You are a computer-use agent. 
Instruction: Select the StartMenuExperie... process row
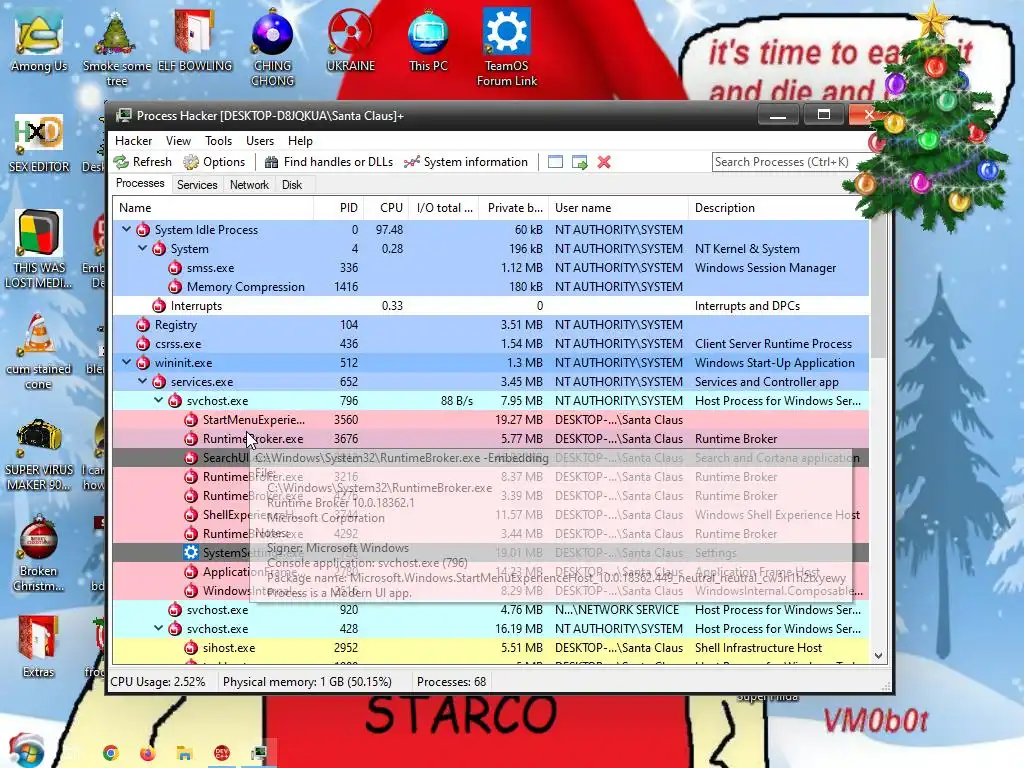coord(491,420)
